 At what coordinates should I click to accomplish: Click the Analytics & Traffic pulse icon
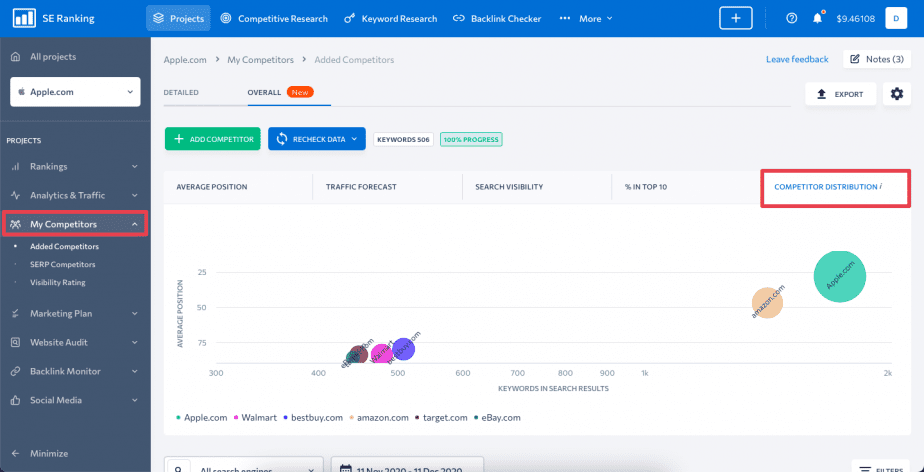coord(16,195)
